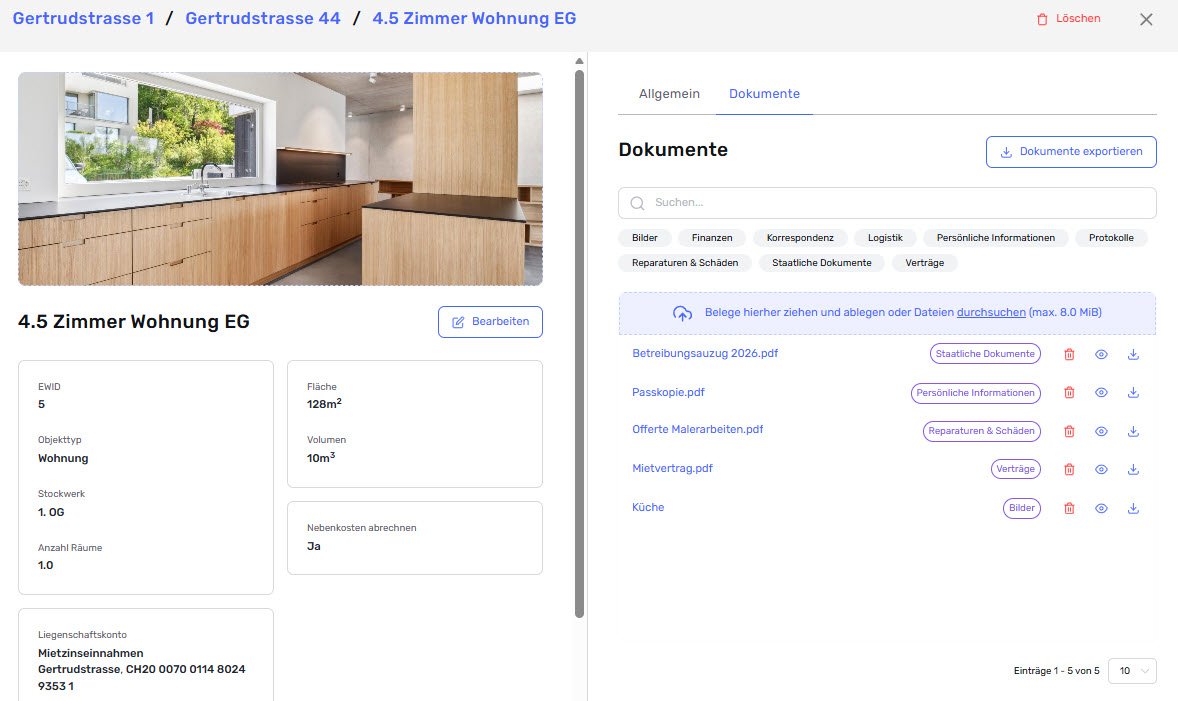Click Staatliche Dokumente tag on Betreibungsauzug row
1178x701 pixels.
pyautogui.click(x=985, y=354)
